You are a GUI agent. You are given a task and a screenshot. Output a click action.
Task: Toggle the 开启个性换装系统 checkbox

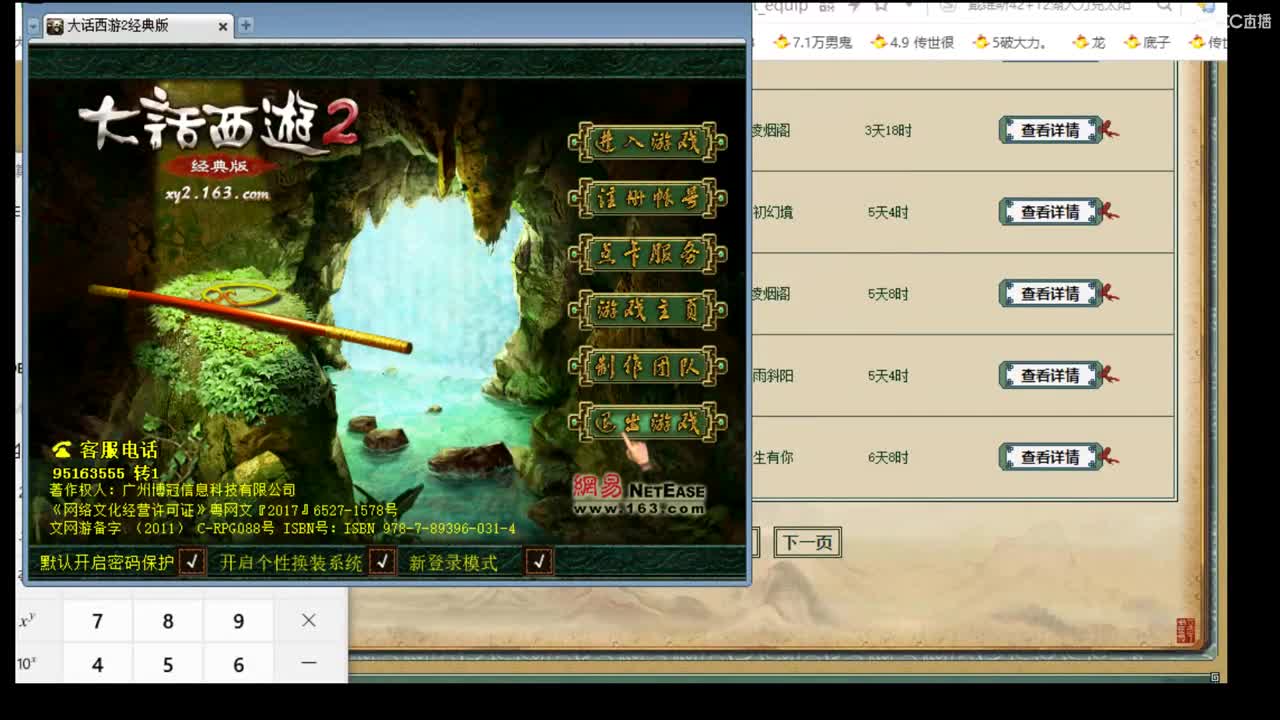pyautogui.click(x=382, y=562)
